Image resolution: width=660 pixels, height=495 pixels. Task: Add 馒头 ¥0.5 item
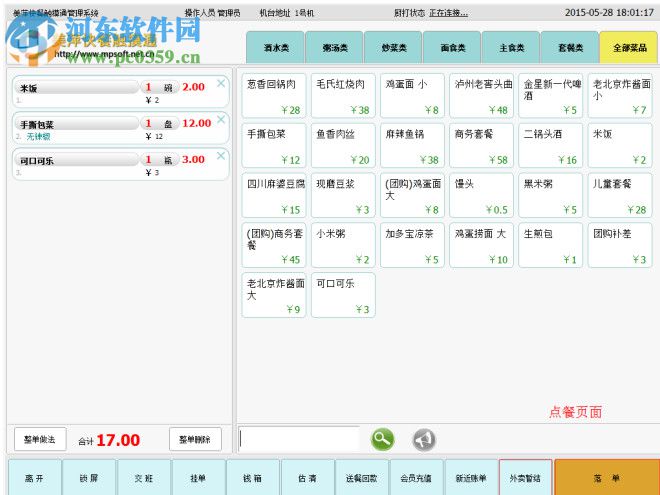click(482, 195)
